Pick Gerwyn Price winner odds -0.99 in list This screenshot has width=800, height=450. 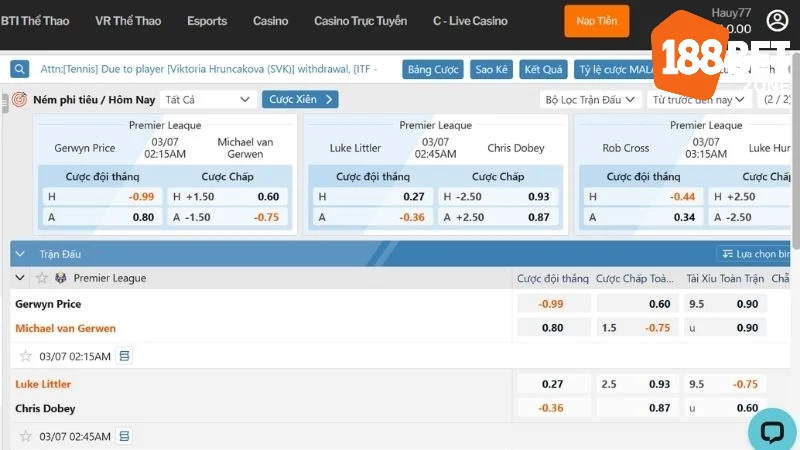(x=554, y=304)
